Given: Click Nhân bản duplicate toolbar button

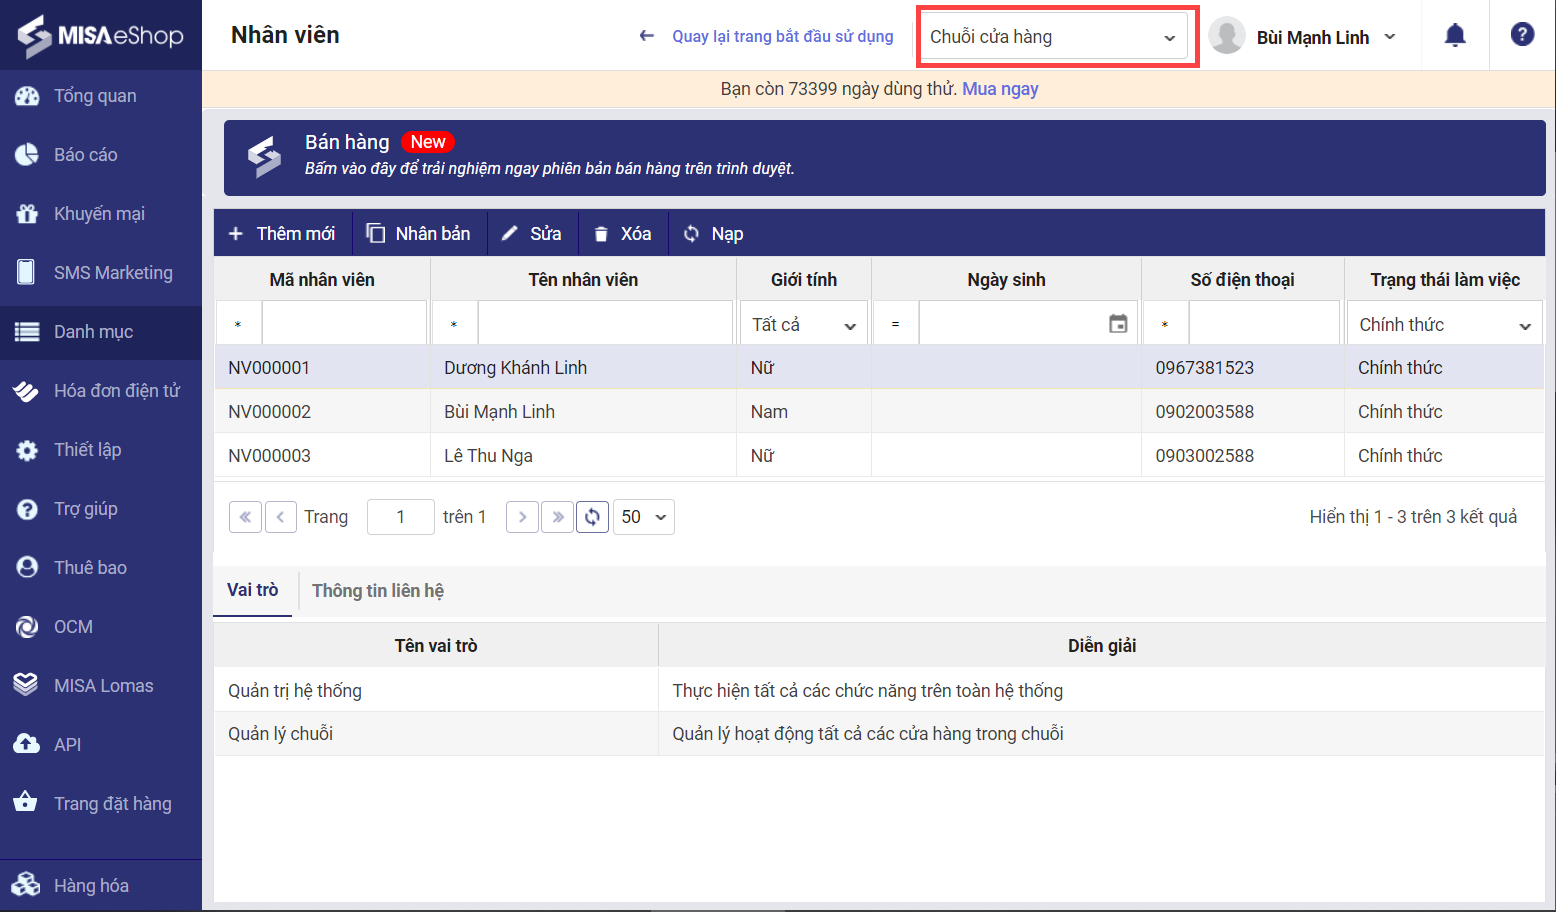Looking at the screenshot, I should point(418,234).
